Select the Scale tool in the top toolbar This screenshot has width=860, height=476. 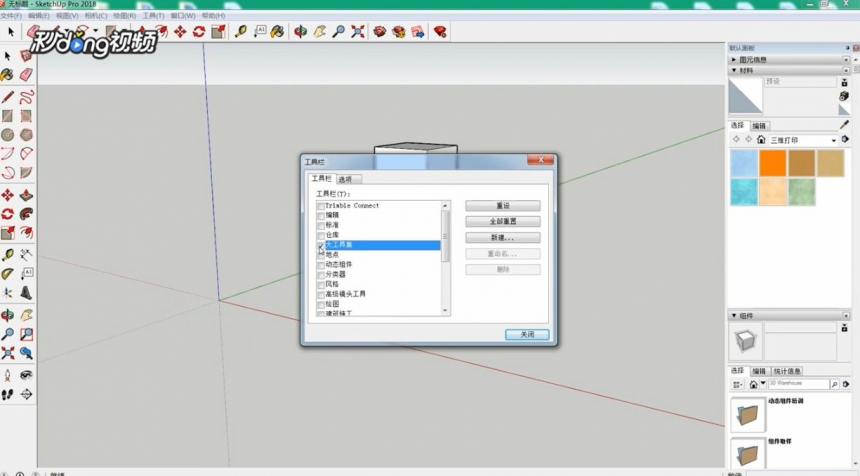(x=218, y=32)
